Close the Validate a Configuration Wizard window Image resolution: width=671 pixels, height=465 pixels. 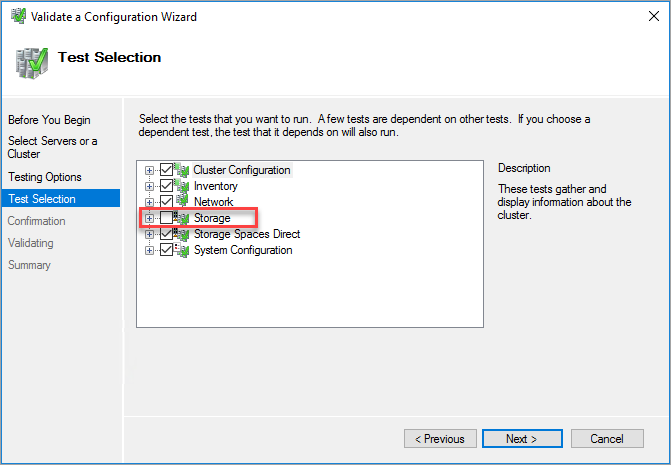(x=653, y=16)
